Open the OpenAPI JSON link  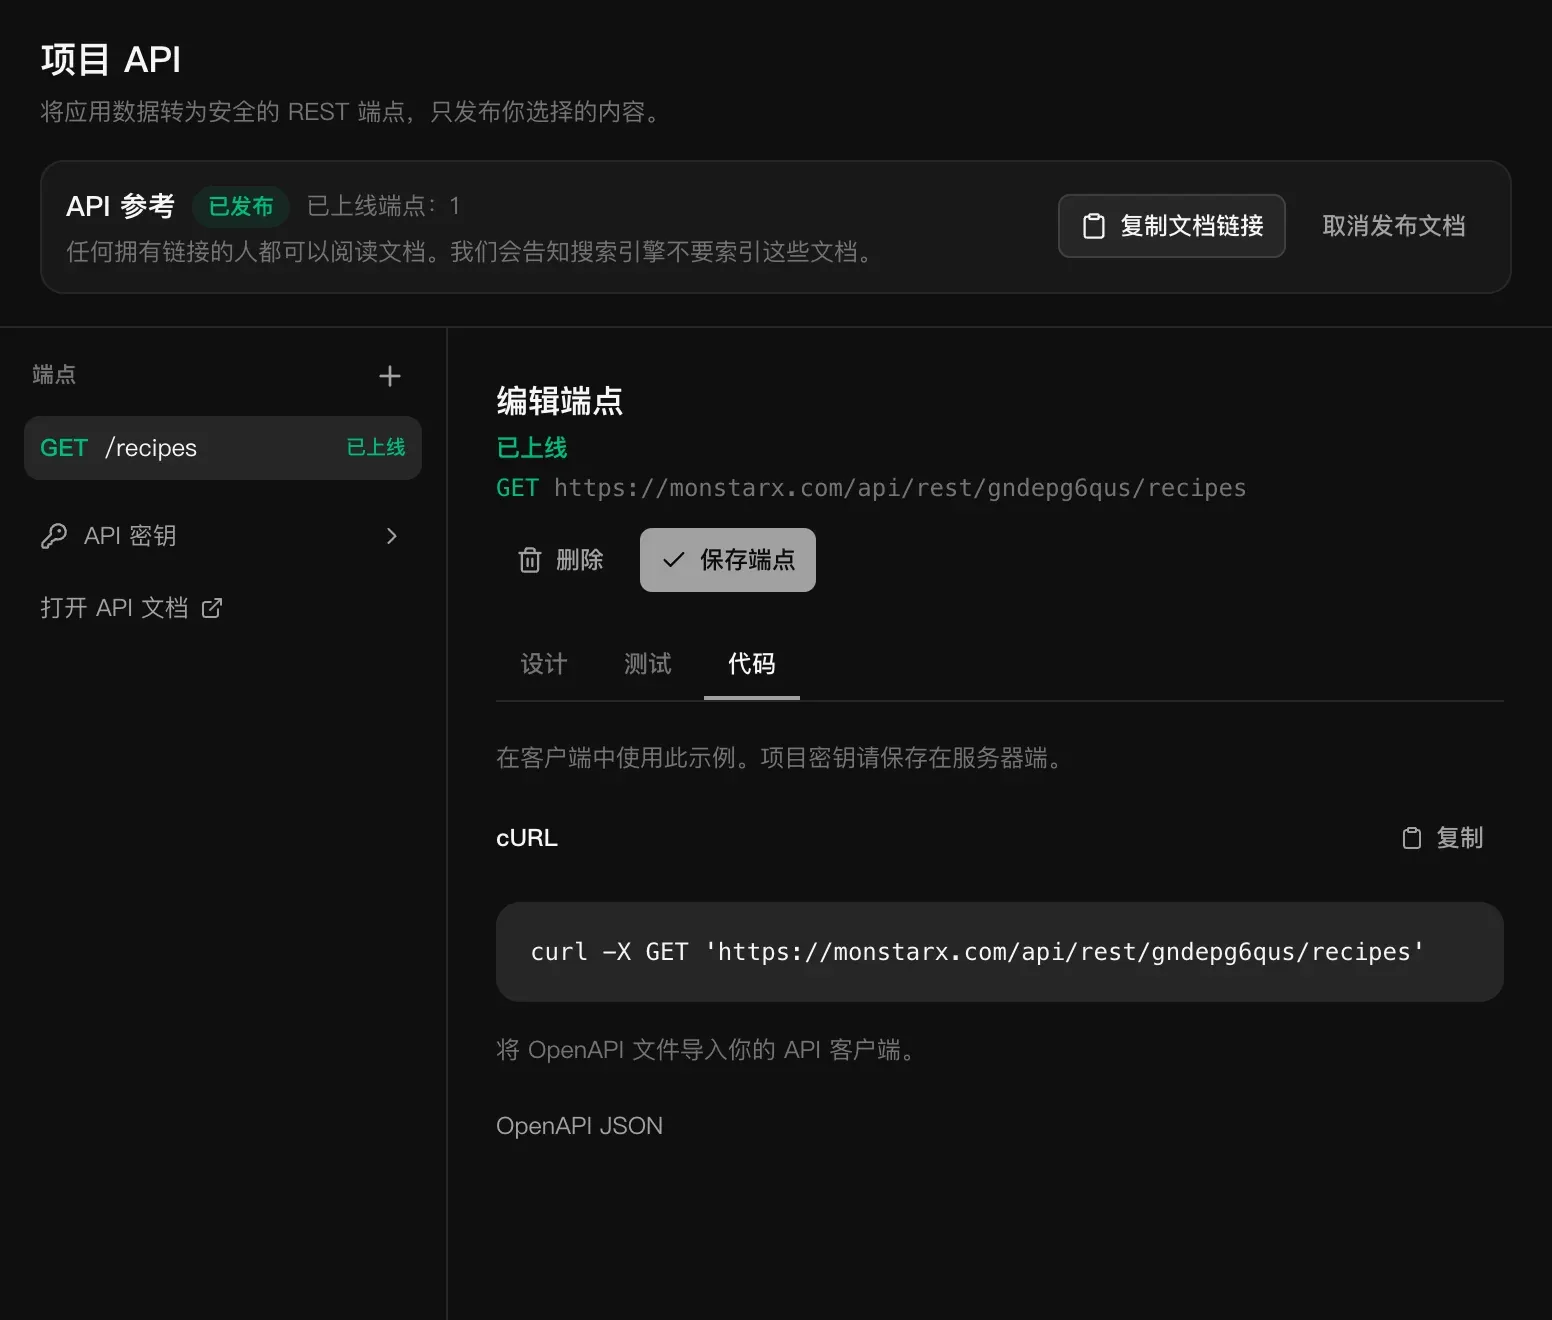(579, 1126)
